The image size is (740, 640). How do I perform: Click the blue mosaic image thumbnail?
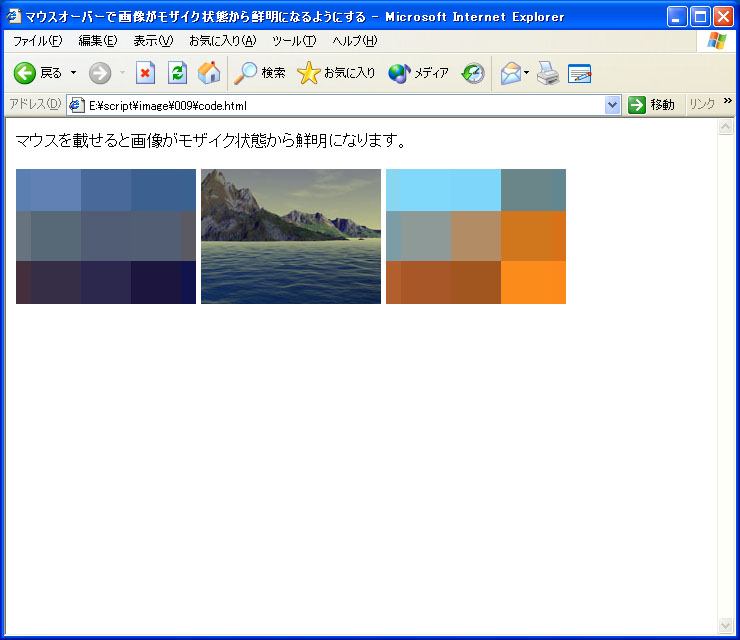[106, 236]
